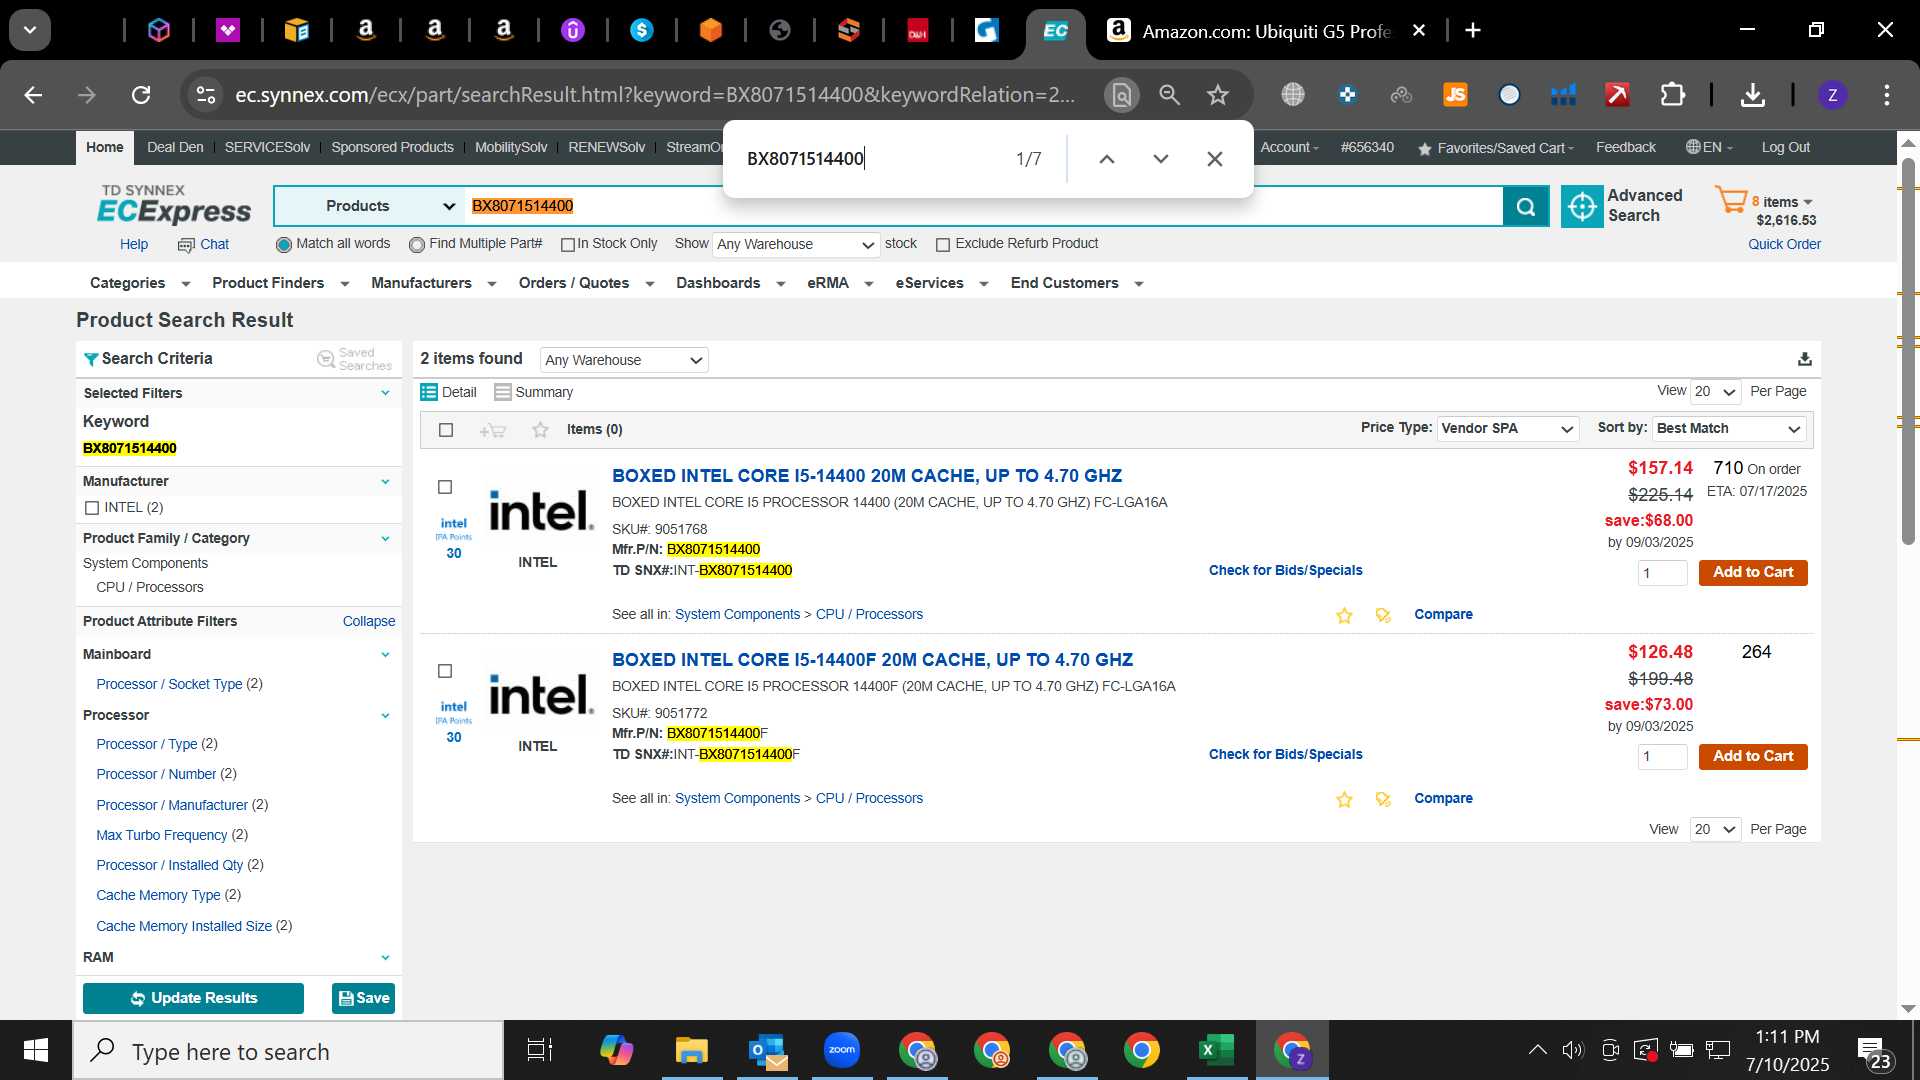Open the shopping cart icon
The height and width of the screenshot is (1080, 1920).
coord(1731,199)
